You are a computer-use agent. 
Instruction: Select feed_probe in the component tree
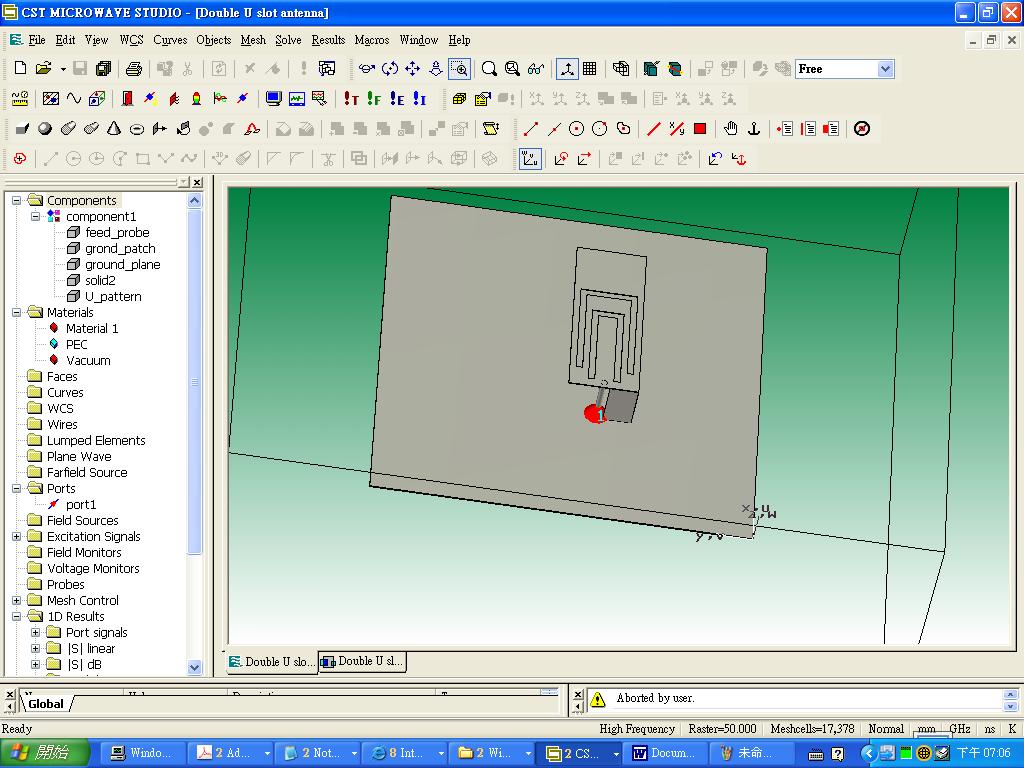tap(117, 232)
